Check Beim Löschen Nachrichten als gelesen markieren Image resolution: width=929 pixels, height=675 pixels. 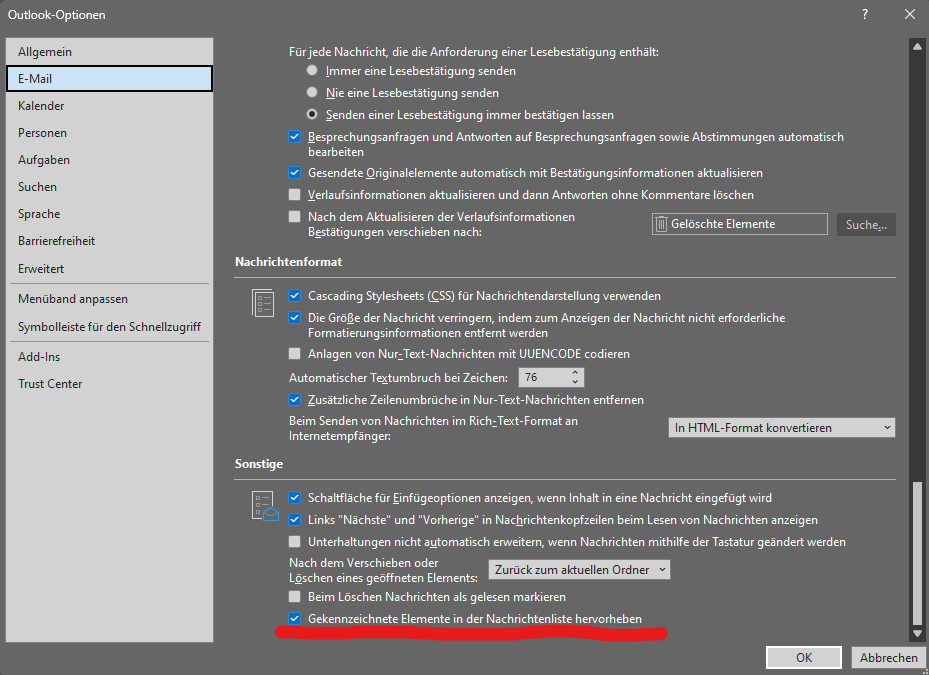click(x=294, y=597)
